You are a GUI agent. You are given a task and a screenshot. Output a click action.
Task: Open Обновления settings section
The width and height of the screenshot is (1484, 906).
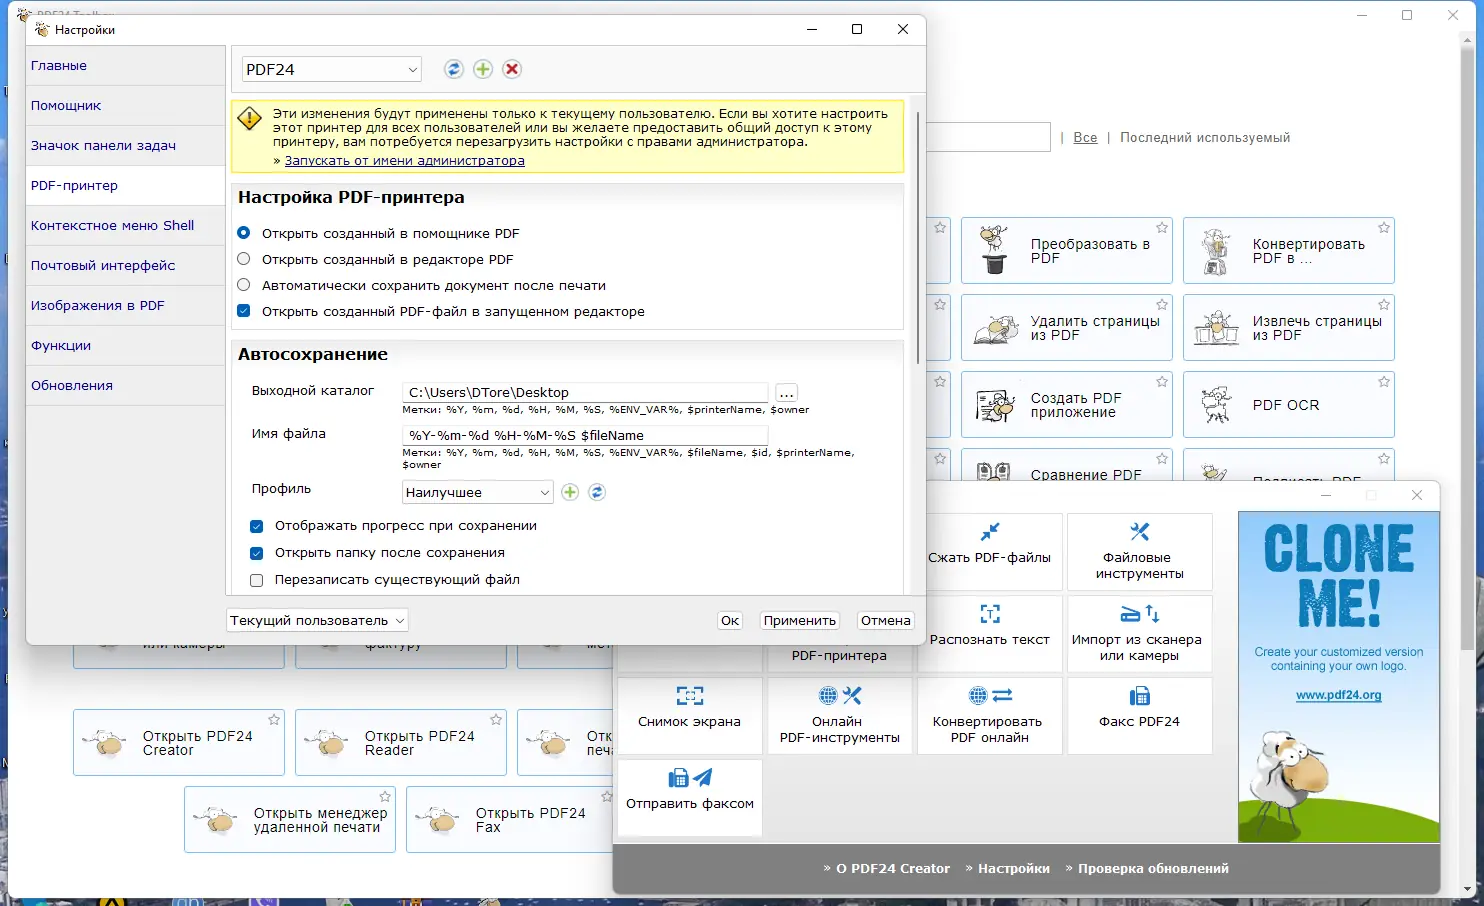pos(125,386)
